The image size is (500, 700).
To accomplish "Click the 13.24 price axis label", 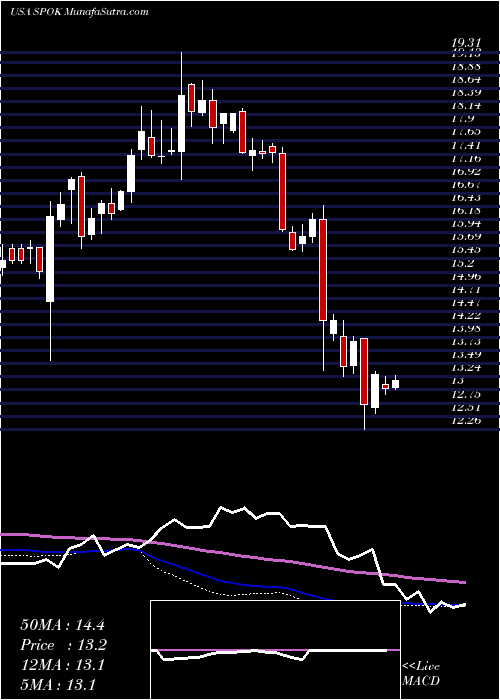I will pyautogui.click(x=466, y=367).
